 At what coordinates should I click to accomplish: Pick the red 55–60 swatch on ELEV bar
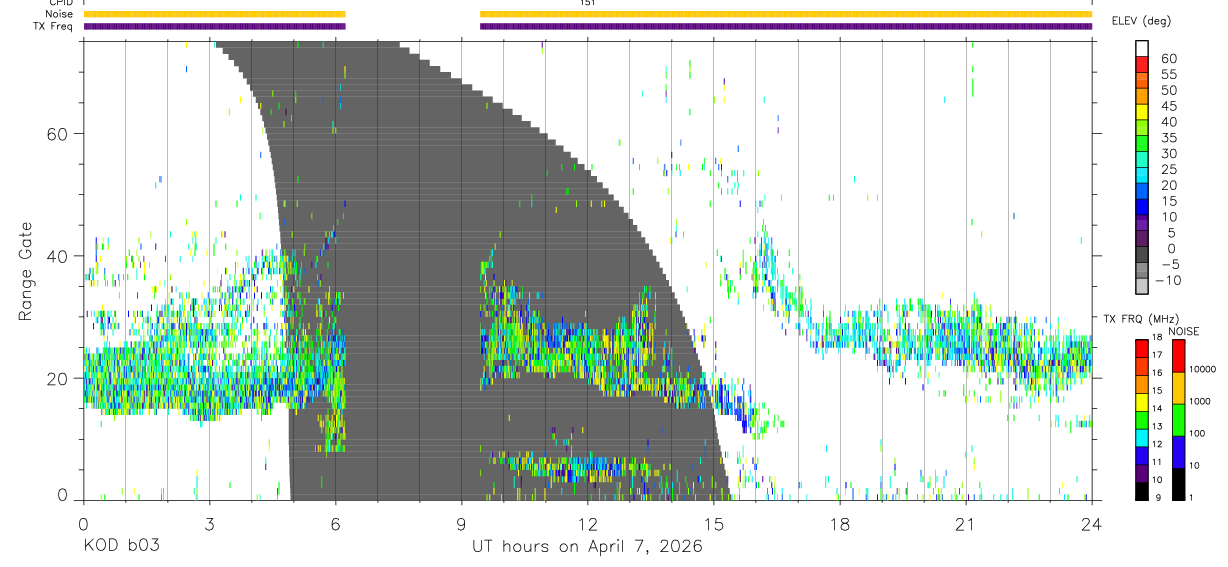(1142, 64)
